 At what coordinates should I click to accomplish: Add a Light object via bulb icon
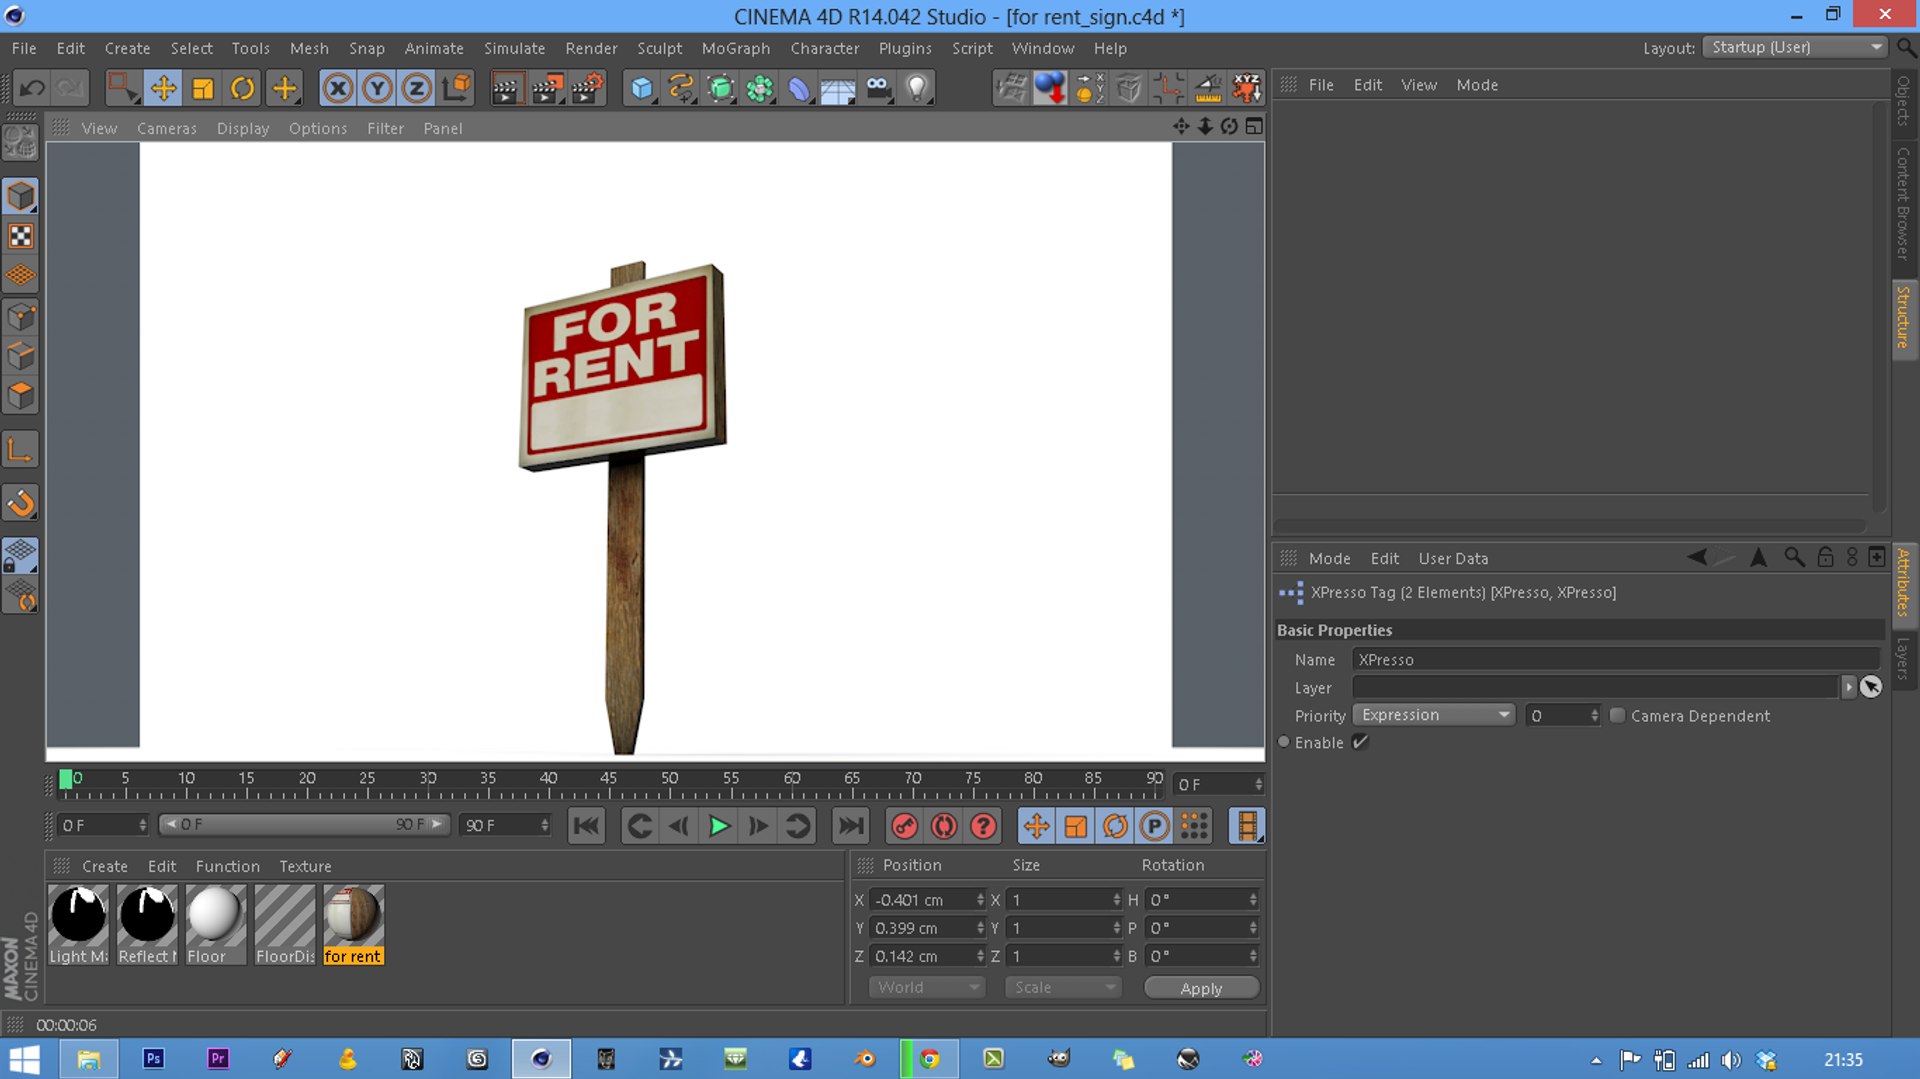pos(916,88)
